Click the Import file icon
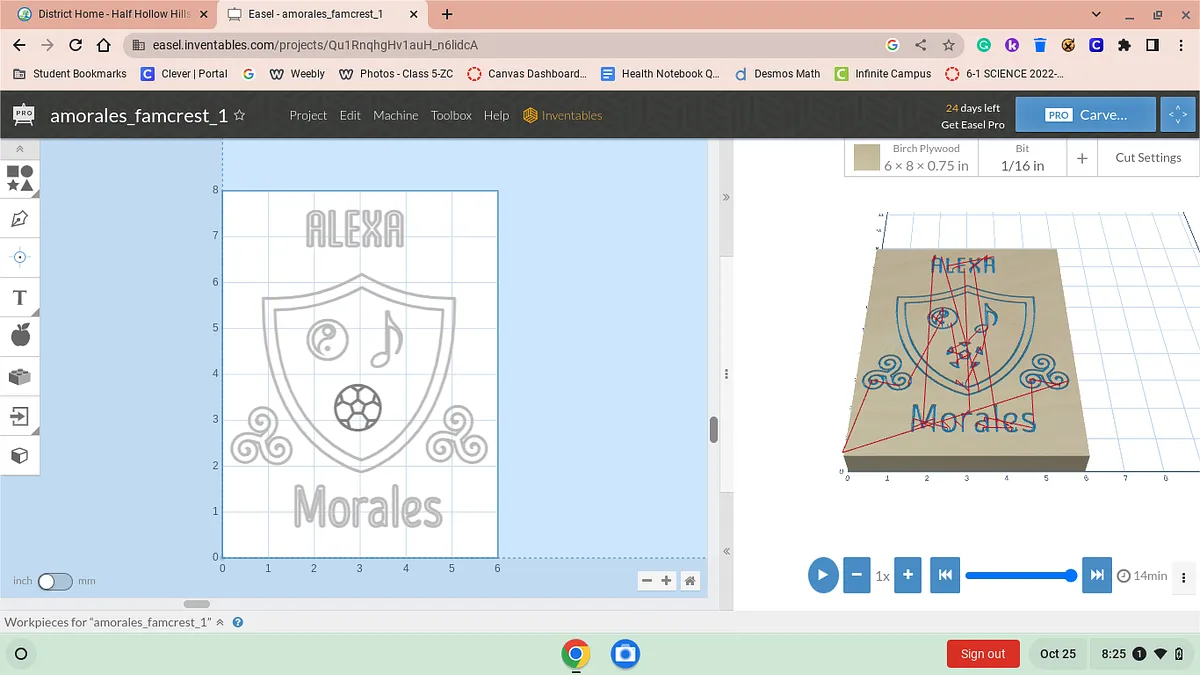The image size is (1200, 675). pos(20,416)
